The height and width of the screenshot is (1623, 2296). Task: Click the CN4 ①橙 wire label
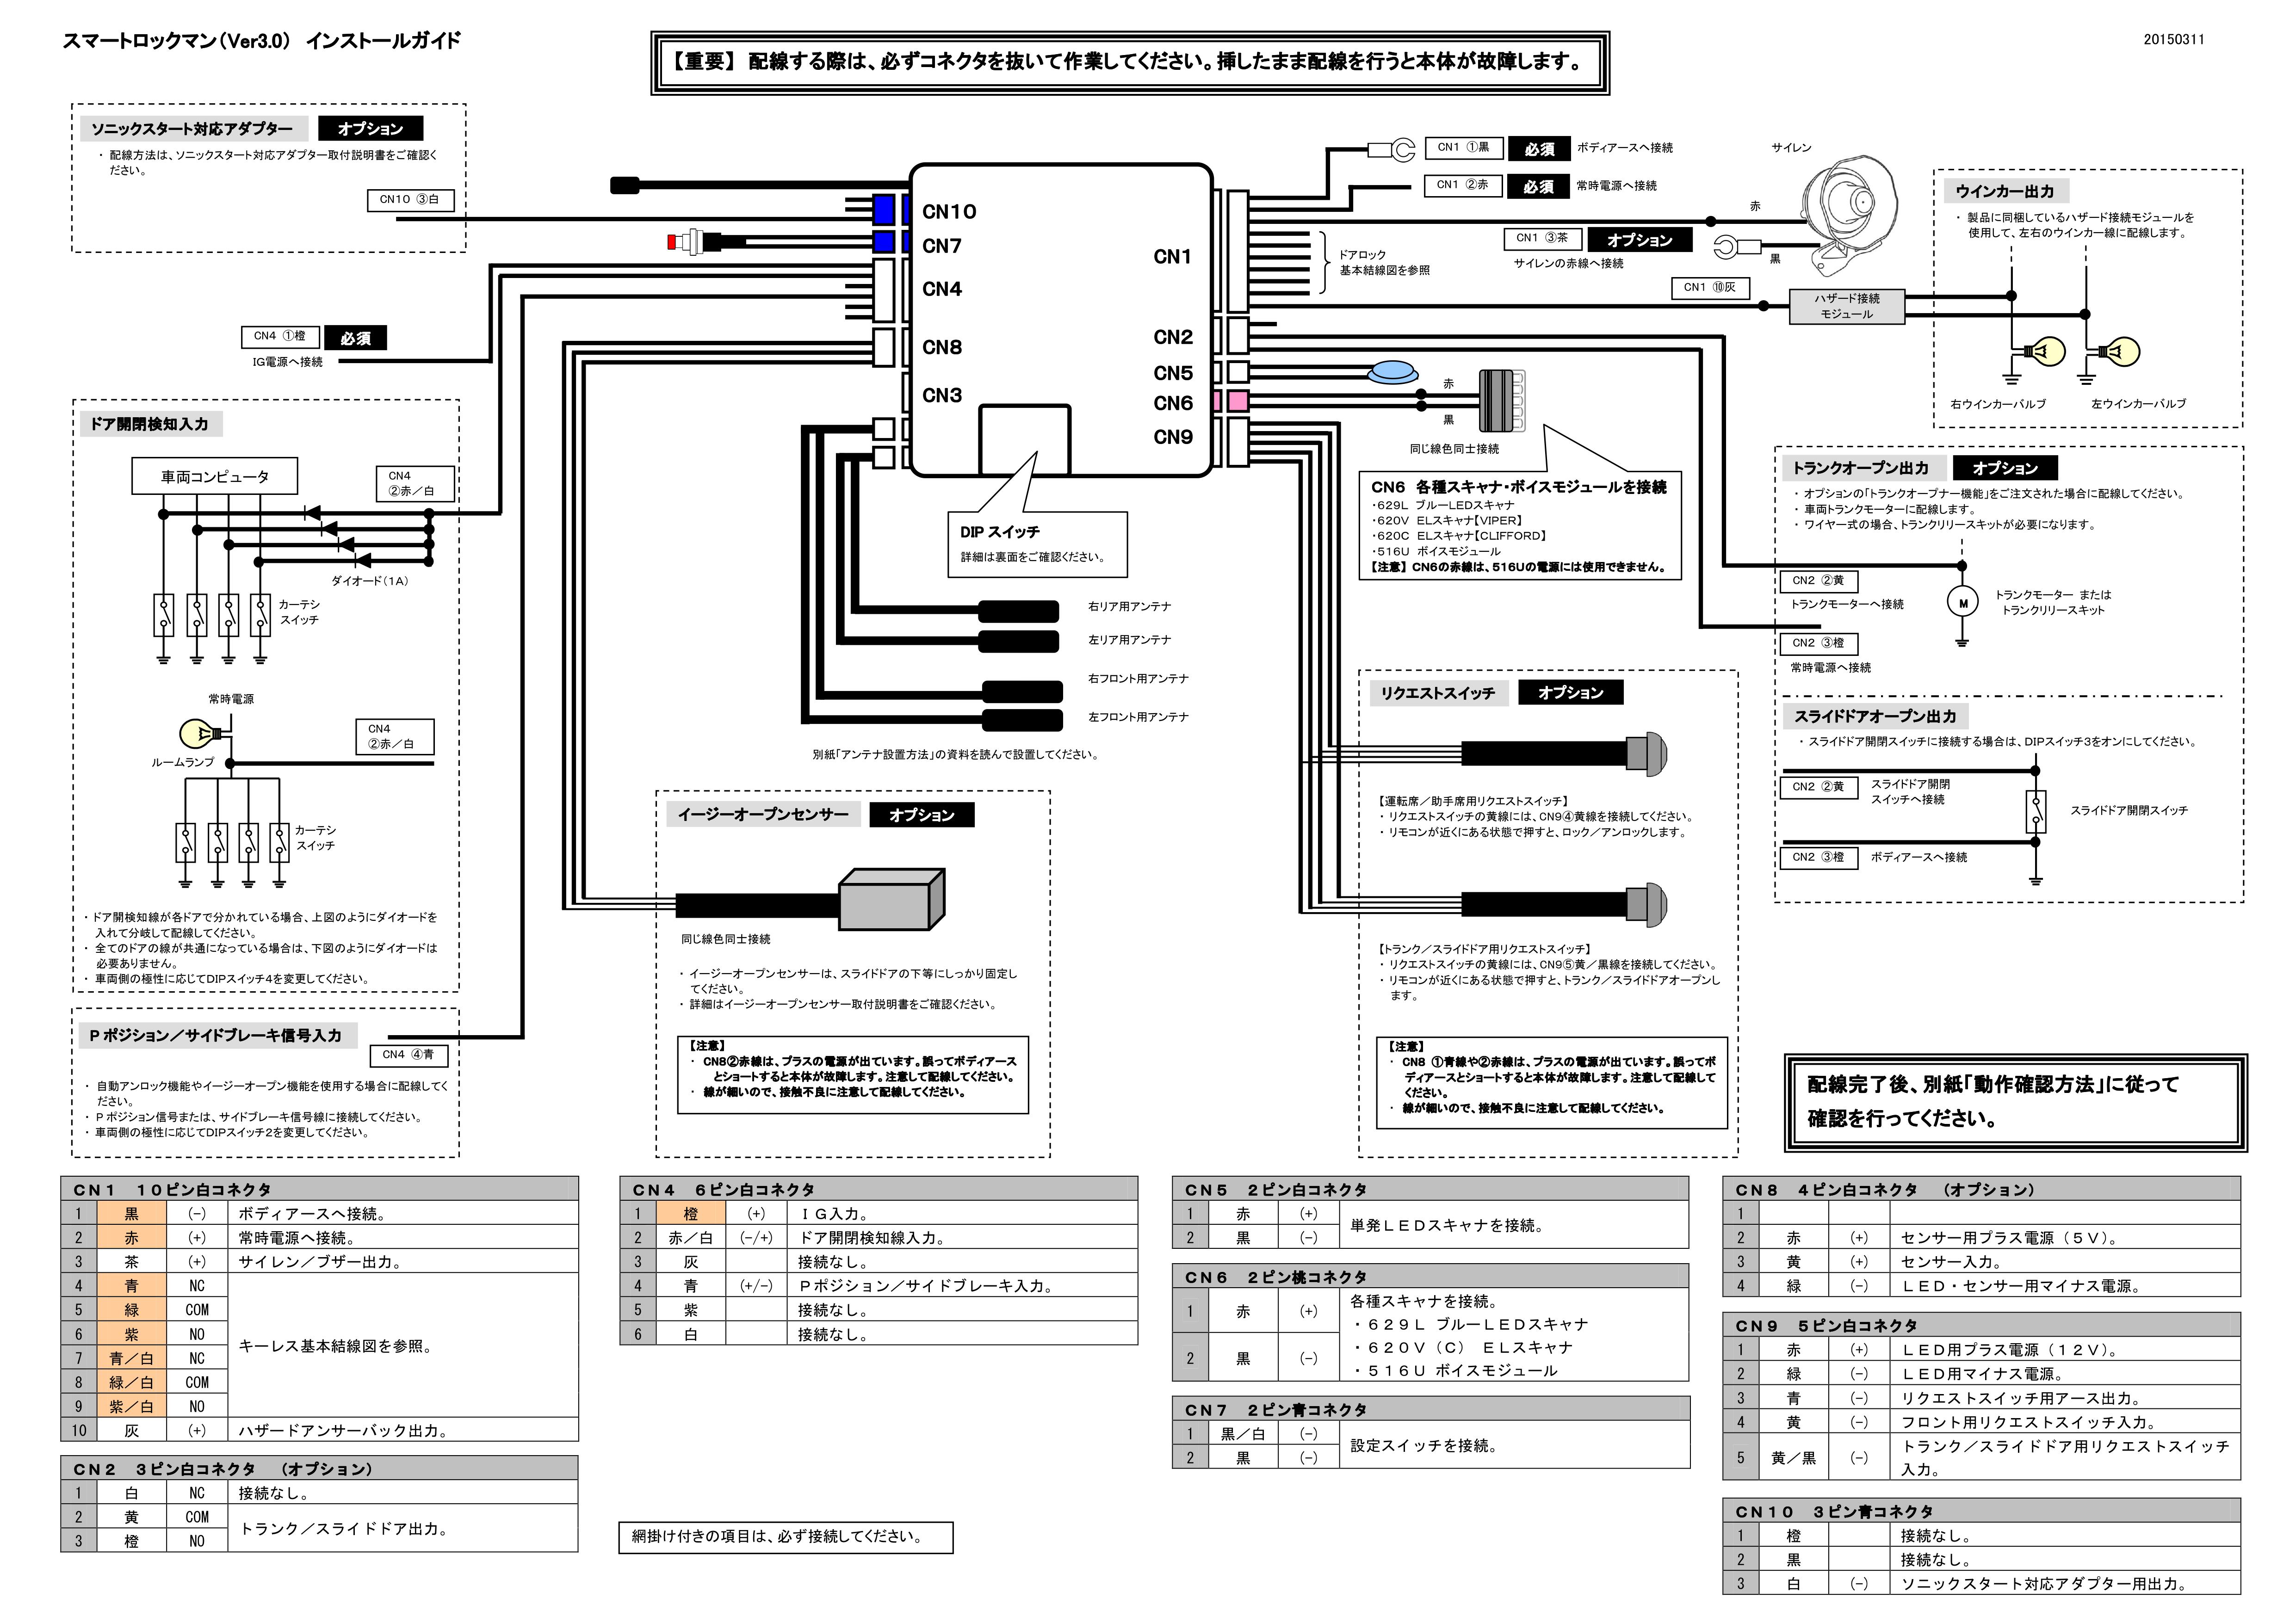279,337
